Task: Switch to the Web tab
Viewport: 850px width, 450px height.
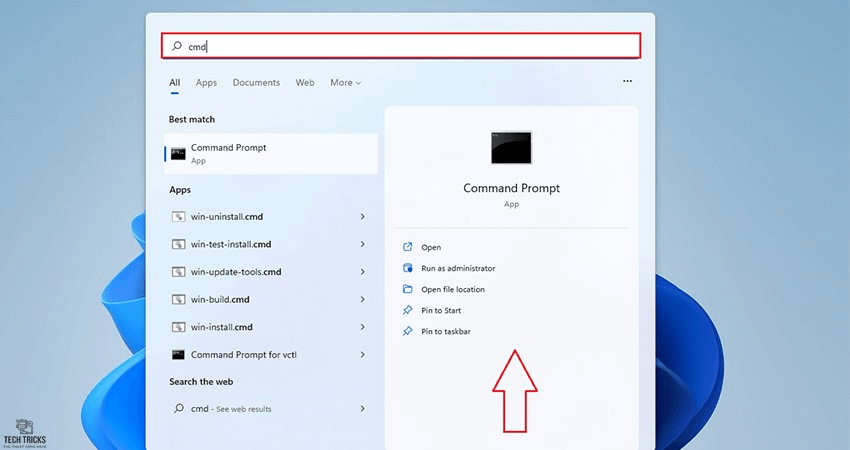Action: point(305,82)
